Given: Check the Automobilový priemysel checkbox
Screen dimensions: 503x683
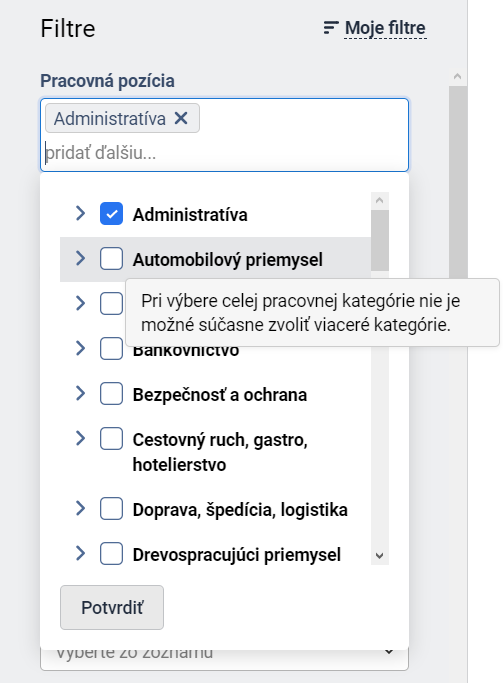Looking at the screenshot, I should pos(111,259).
